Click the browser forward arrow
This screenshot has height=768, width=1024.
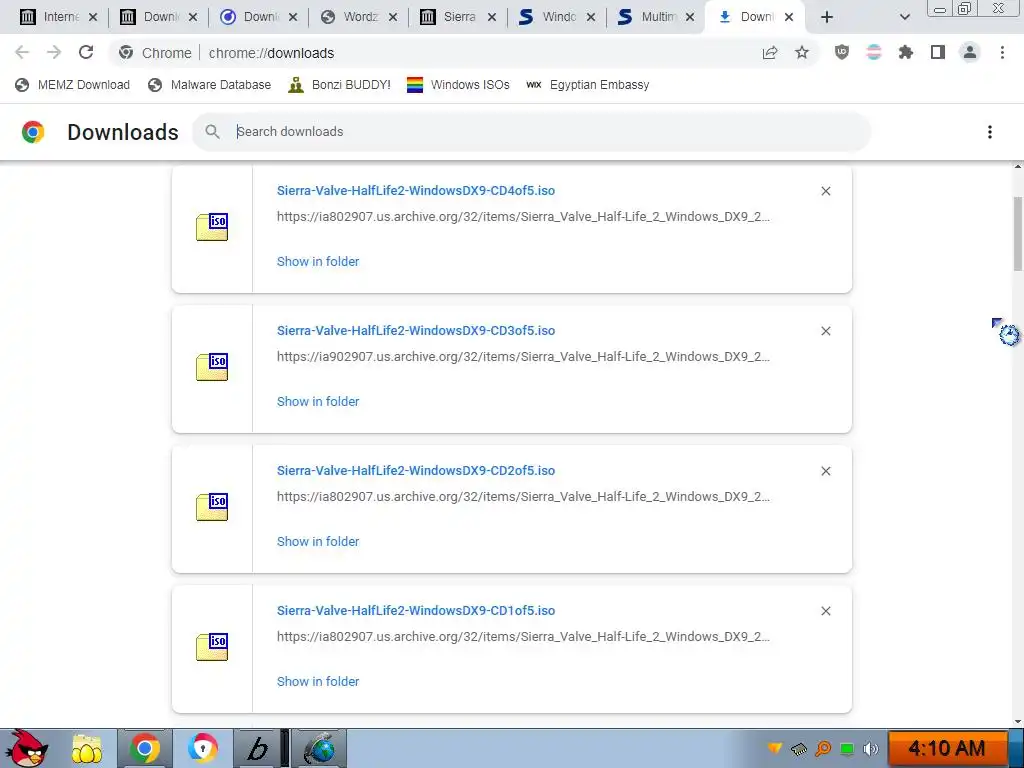click(54, 52)
